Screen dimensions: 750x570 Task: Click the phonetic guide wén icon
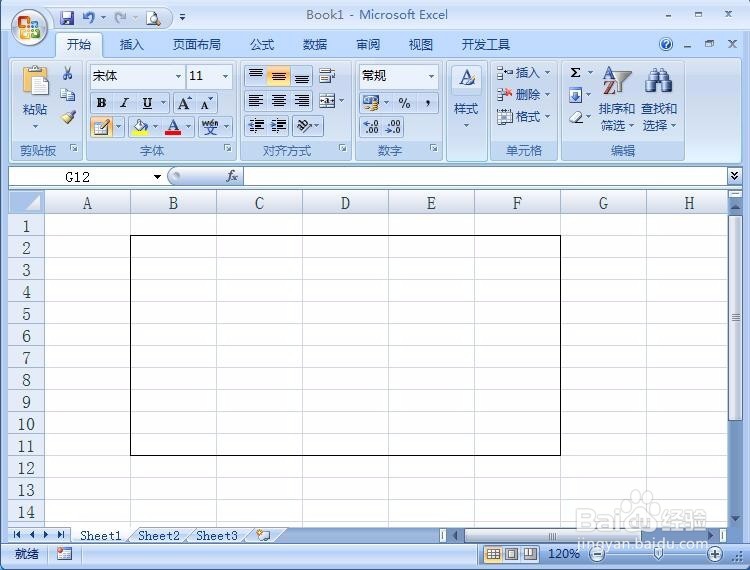[x=210, y=127]
